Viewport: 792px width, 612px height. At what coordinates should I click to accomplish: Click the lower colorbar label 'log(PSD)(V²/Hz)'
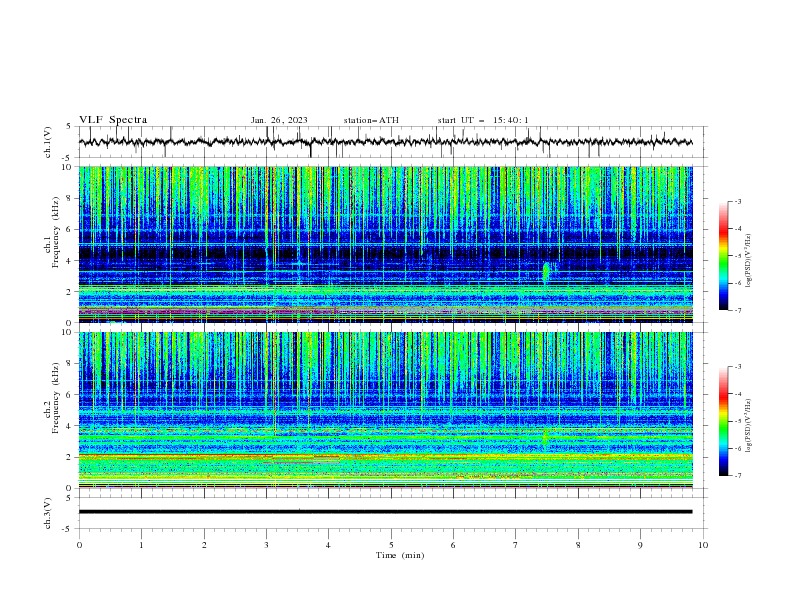[x=749, y=425]
